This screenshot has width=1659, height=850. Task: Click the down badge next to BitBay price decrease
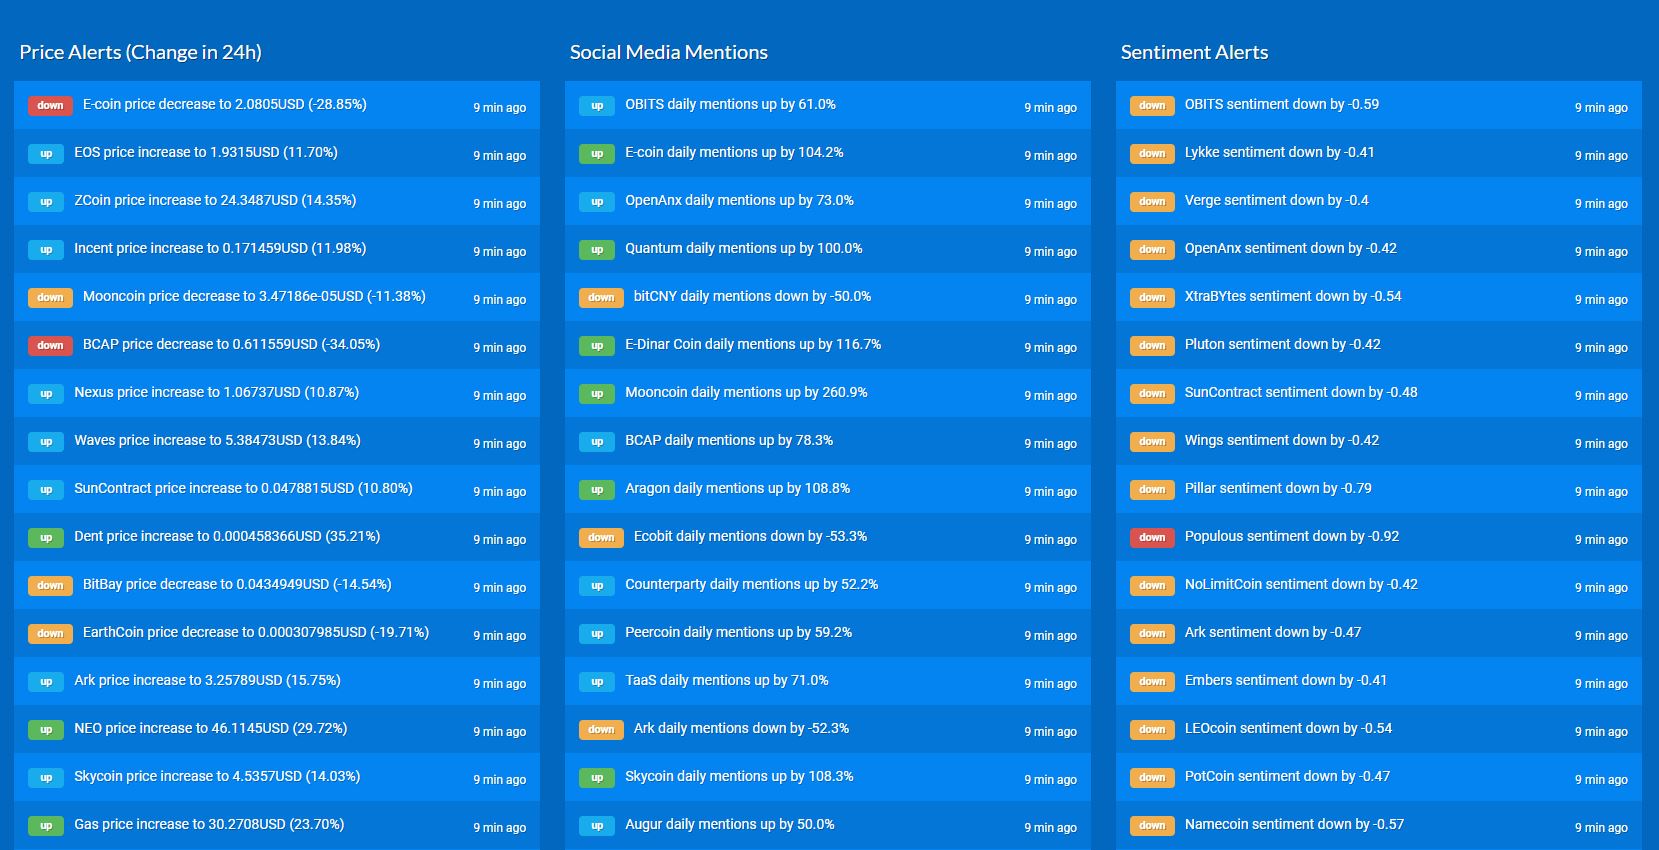point(50,585)
